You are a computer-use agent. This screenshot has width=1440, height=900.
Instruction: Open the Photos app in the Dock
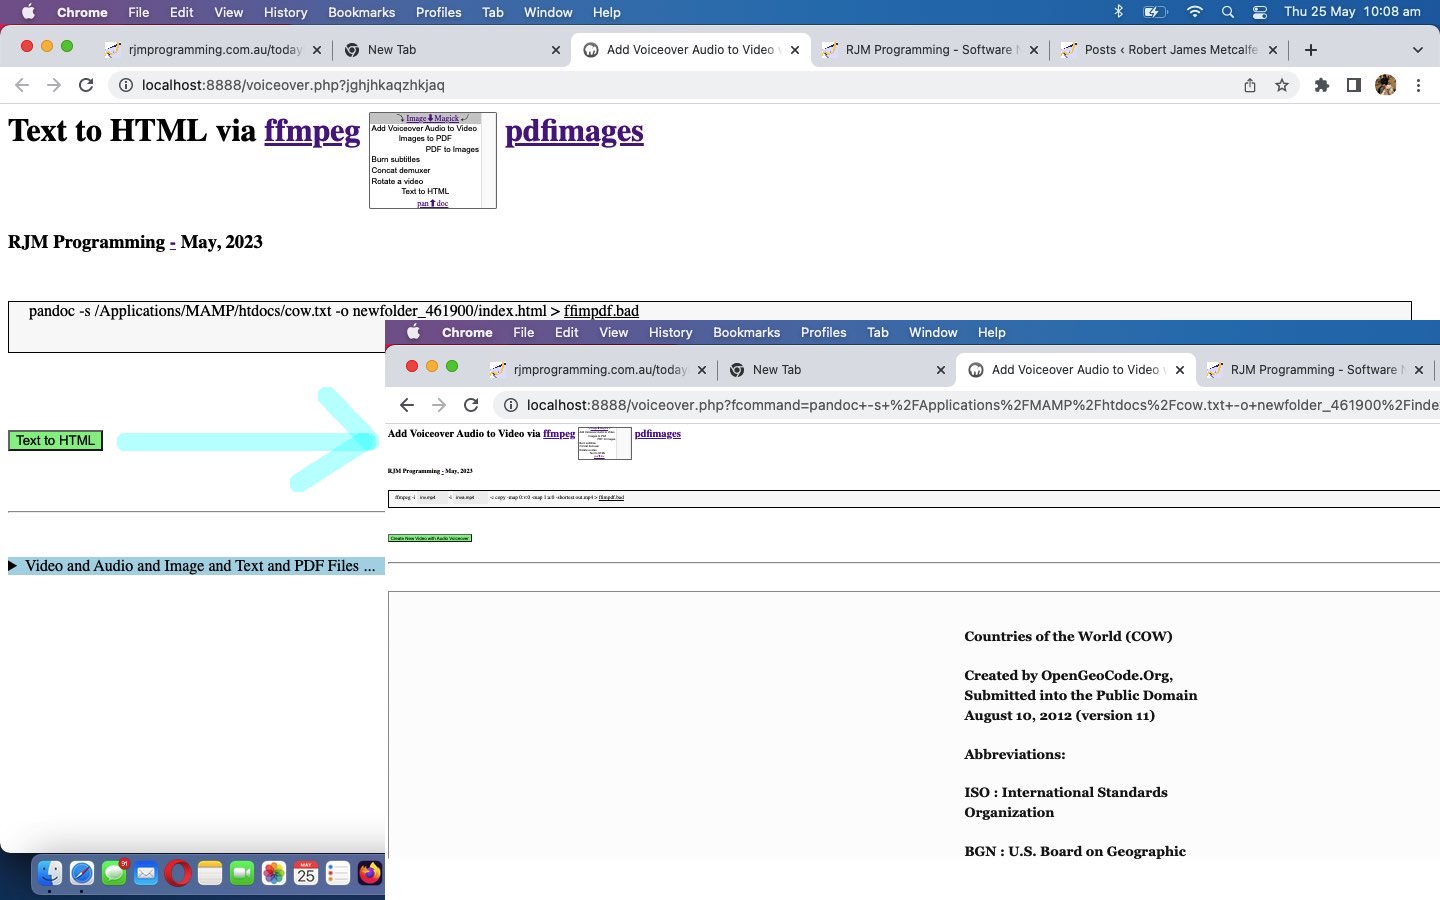[x=274, y=874]
